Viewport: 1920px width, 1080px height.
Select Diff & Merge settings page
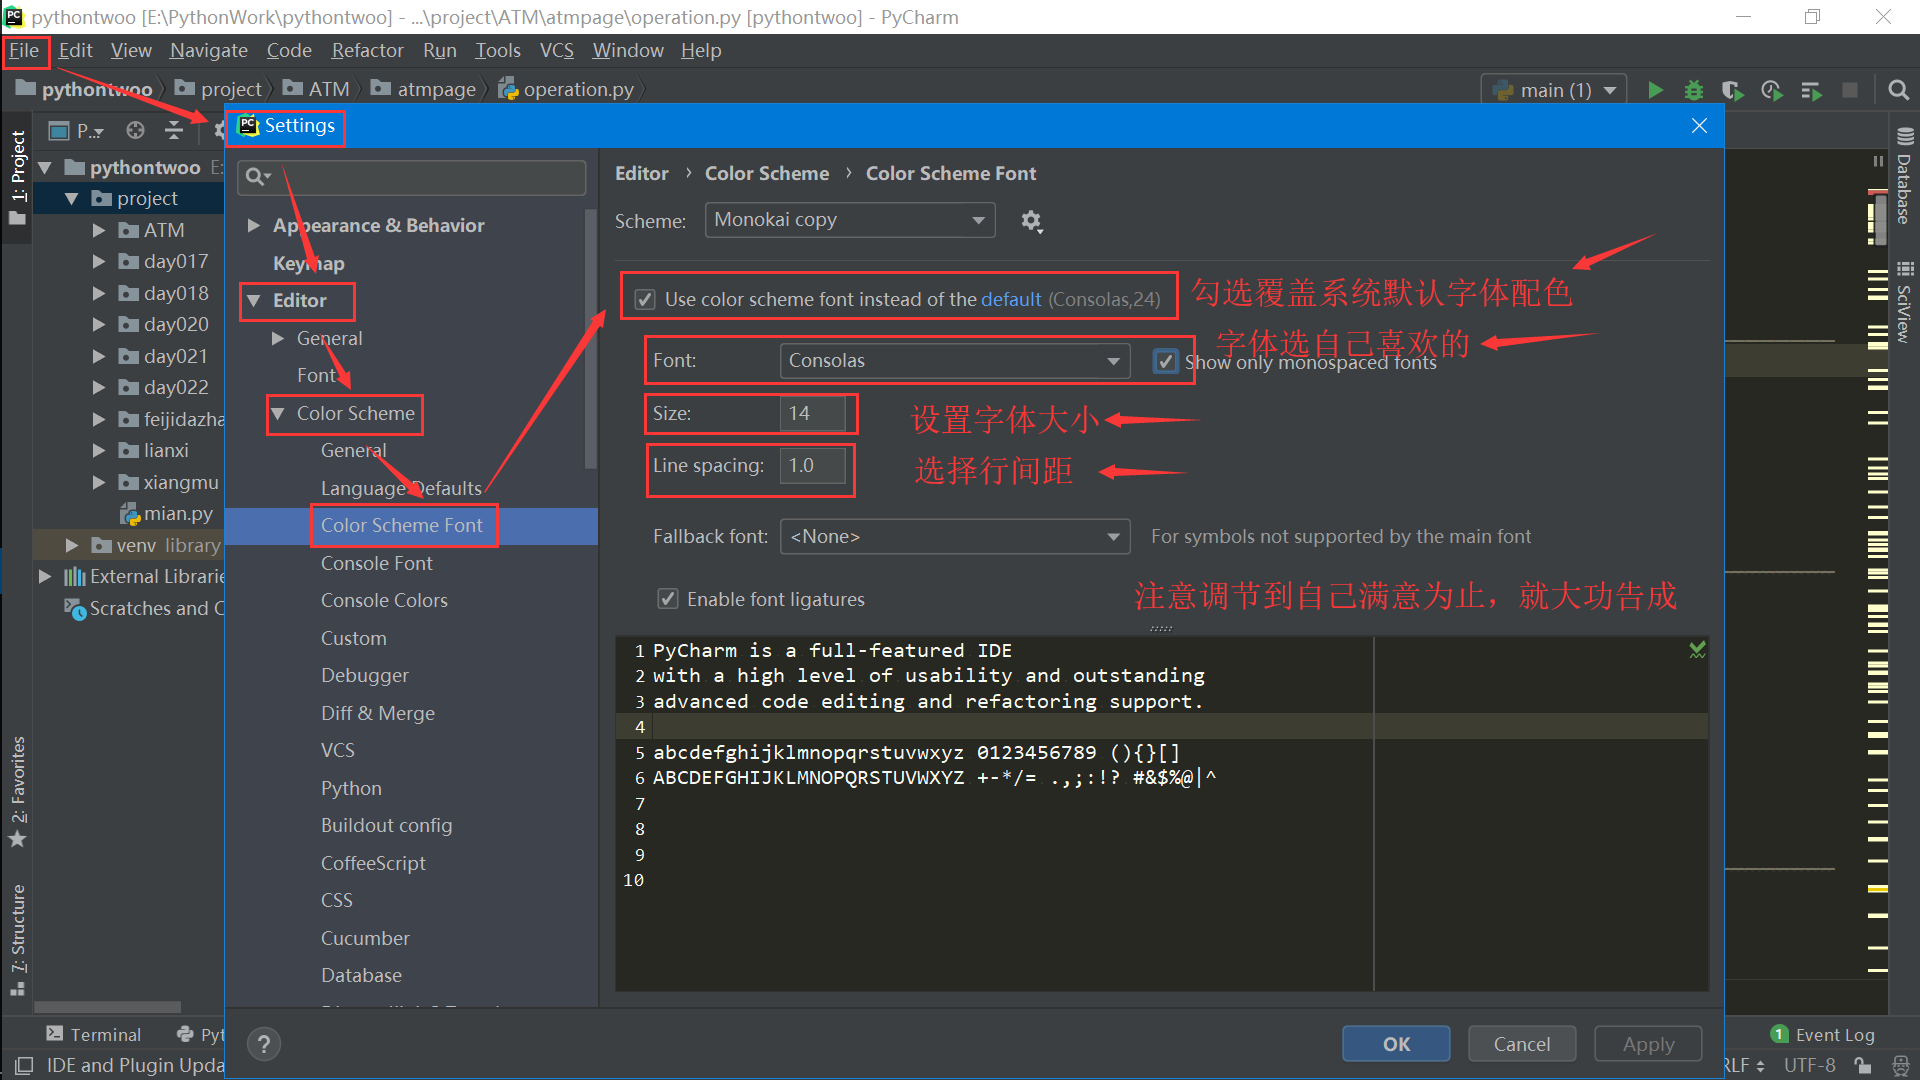coord(377,714)
